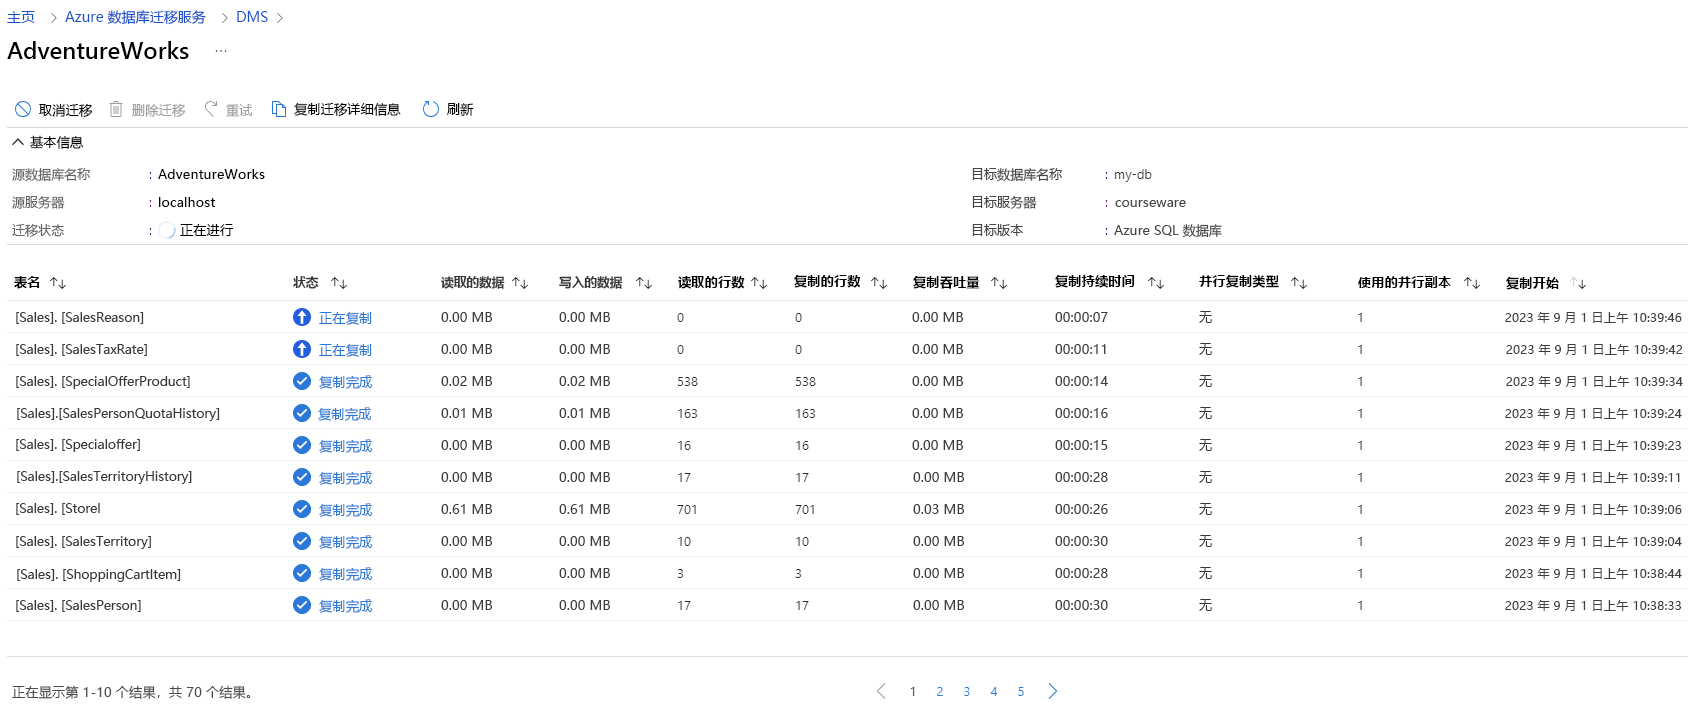Sort by 读取的行数 column arrows

(x=759, y=283)
